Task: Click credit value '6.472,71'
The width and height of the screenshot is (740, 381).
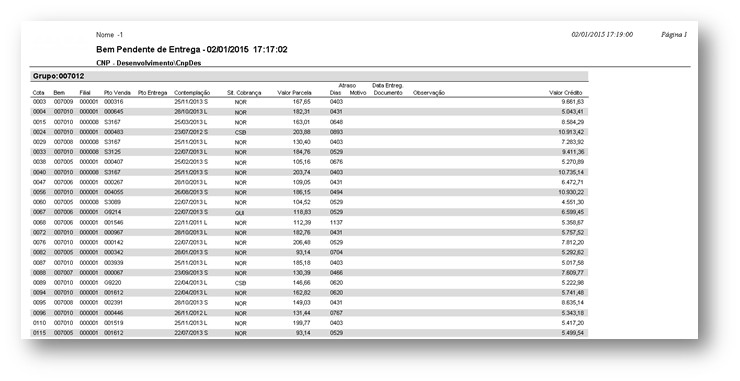Action: click(572, 182)
